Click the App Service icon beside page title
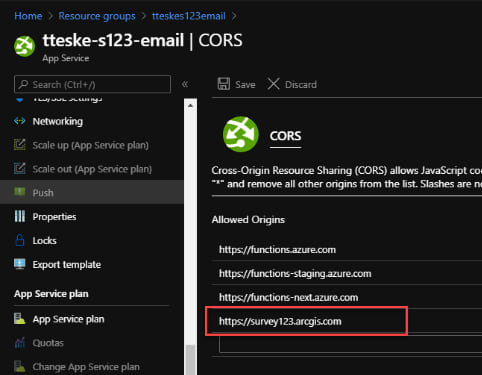This screenshot has height=375, width=482. pyautogui.click(x=25, y=46)
